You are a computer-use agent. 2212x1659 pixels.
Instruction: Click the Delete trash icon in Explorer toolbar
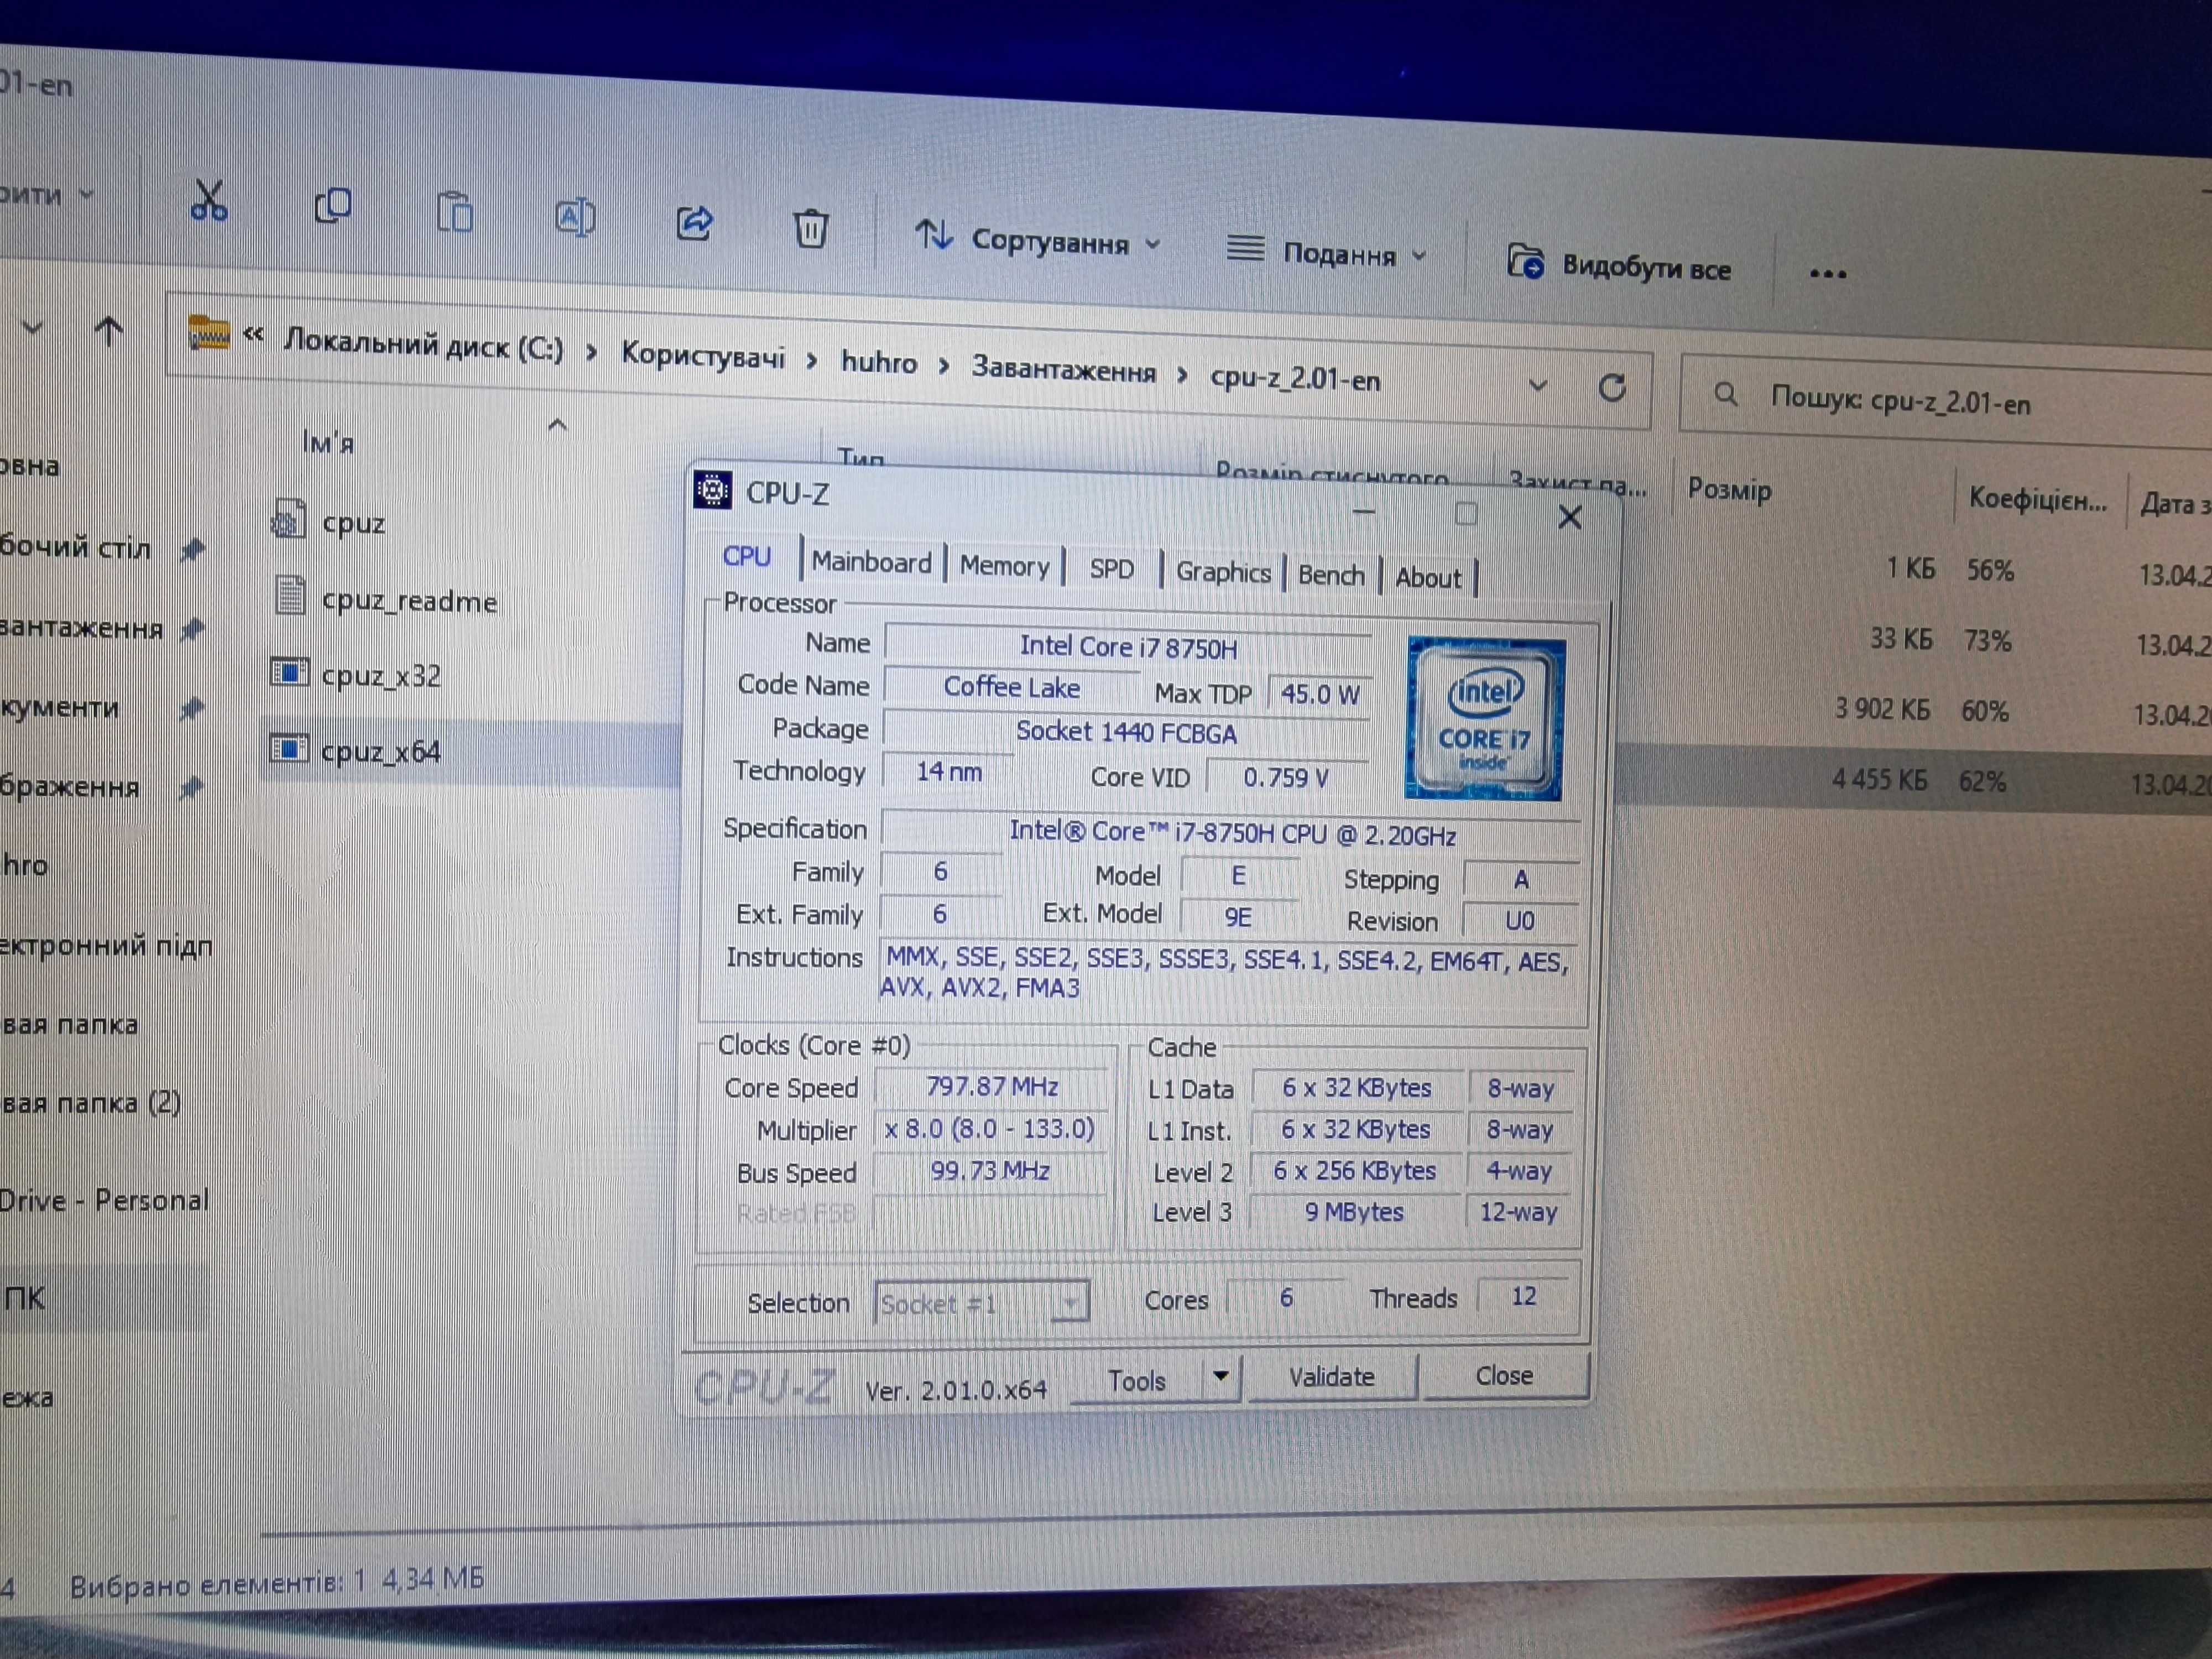tap(811, 229)
